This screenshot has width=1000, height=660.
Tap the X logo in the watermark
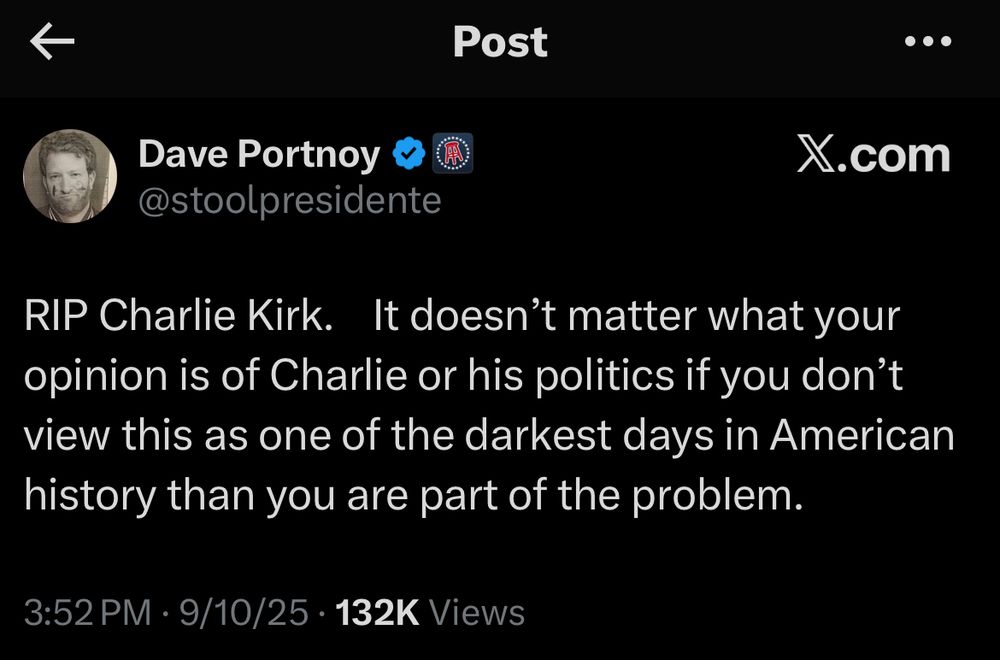(x=818, y=155)
